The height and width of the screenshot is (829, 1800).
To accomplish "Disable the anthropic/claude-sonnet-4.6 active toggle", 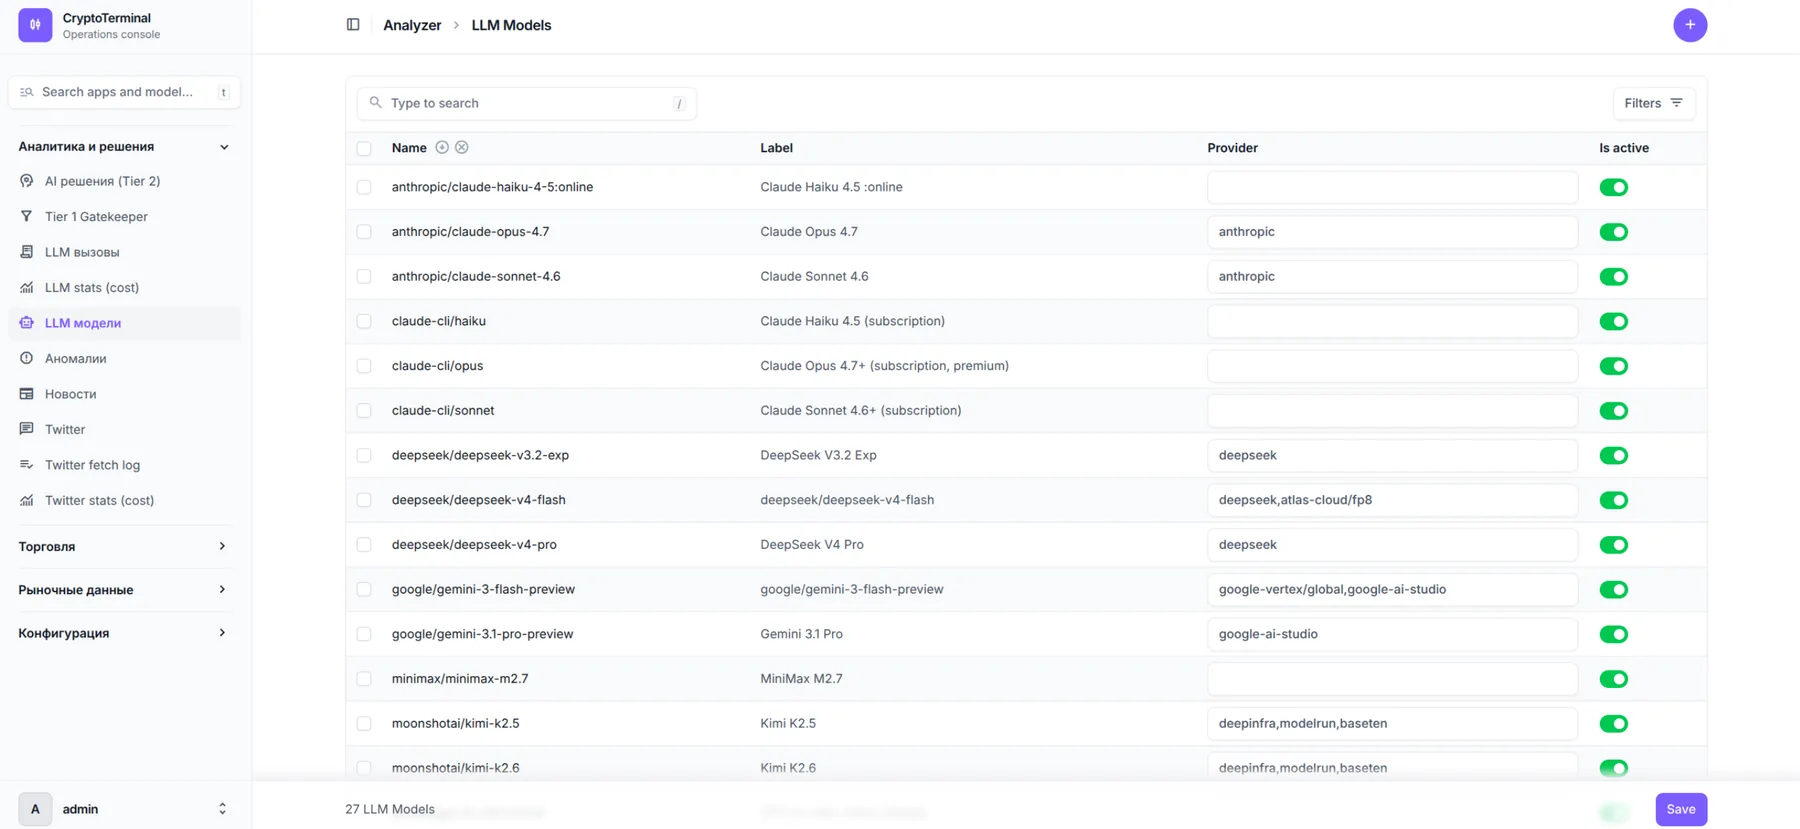I will point(1613,277).
